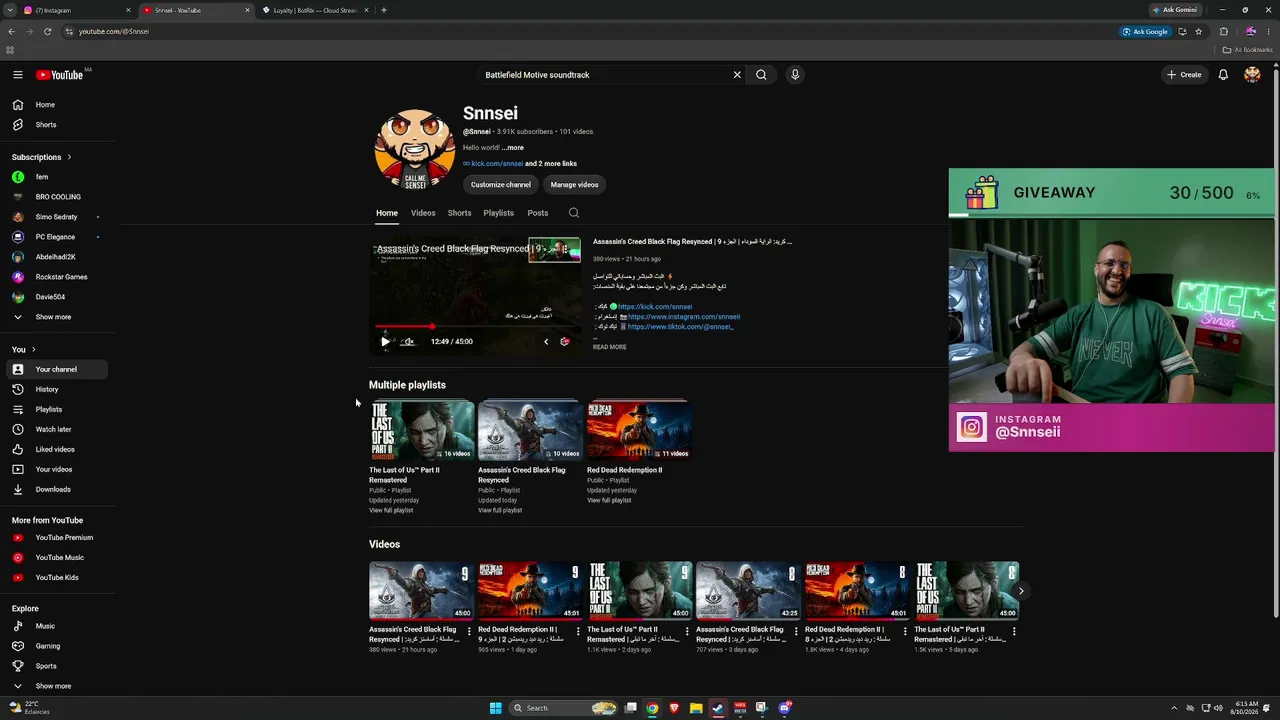
Task: Open a new browser tab
Action: (384, 10)
